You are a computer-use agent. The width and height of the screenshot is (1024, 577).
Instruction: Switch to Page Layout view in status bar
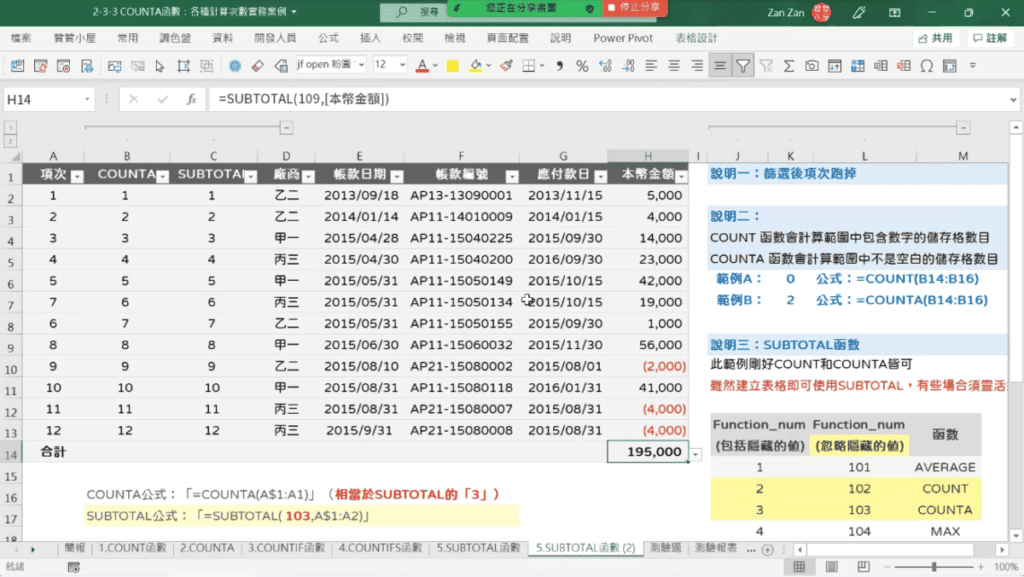[831, 567]
